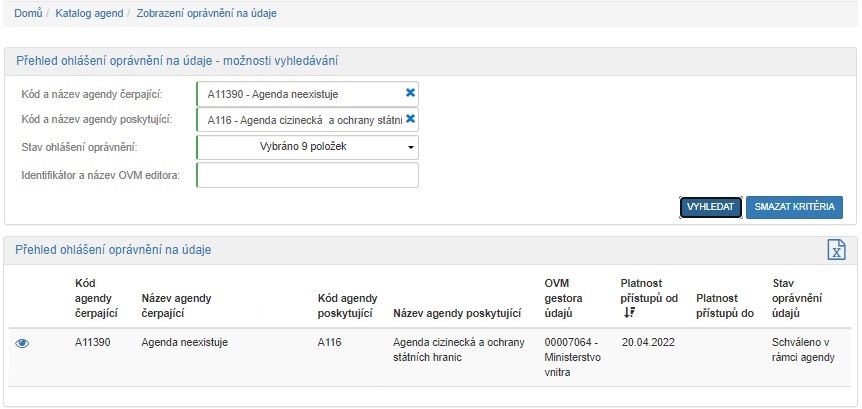Click the SMAZAT KRITÉRIA button

pyautogui.click(x=794, y=207)
